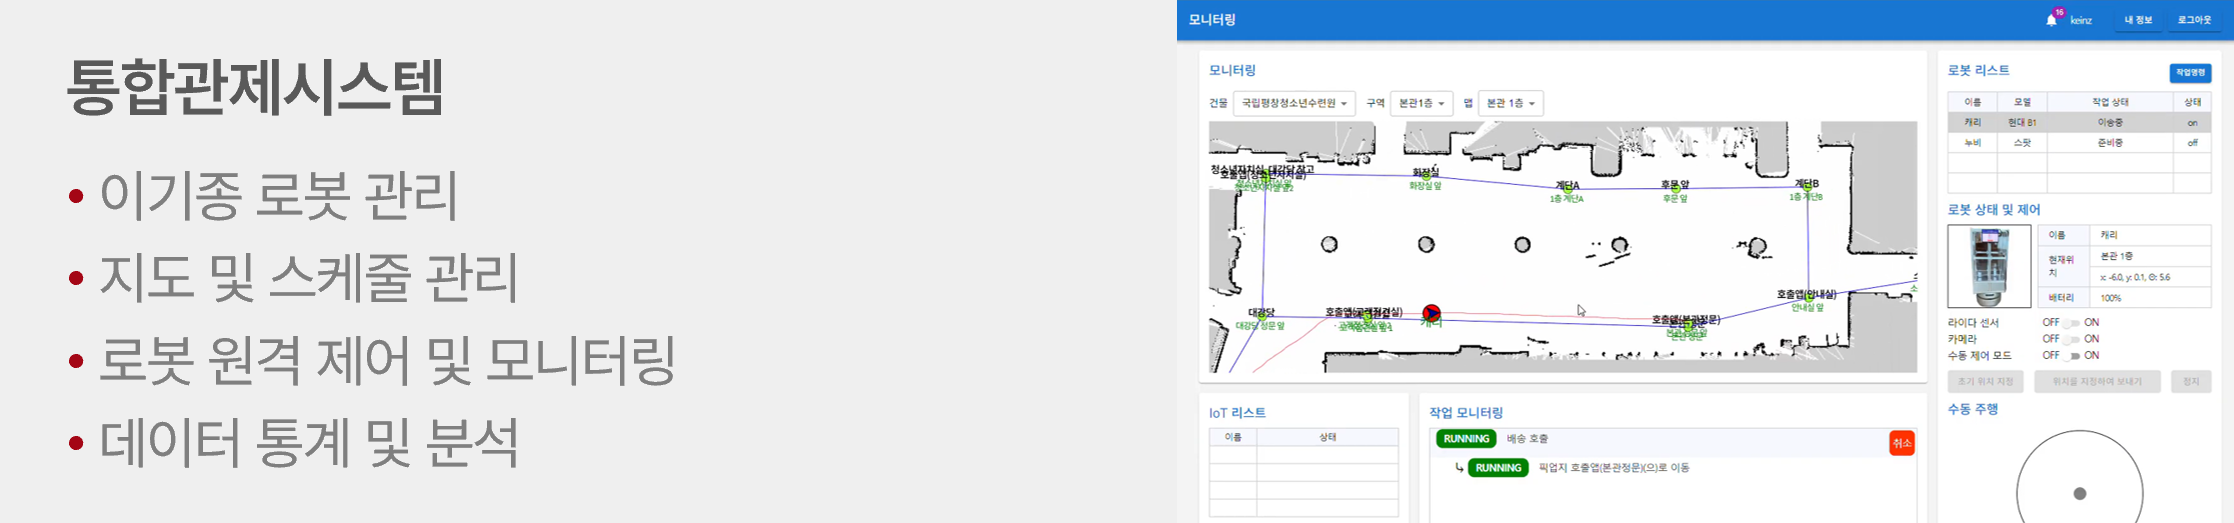Click the keinz username in header

pyautogui.click(x=2081, y=20)
